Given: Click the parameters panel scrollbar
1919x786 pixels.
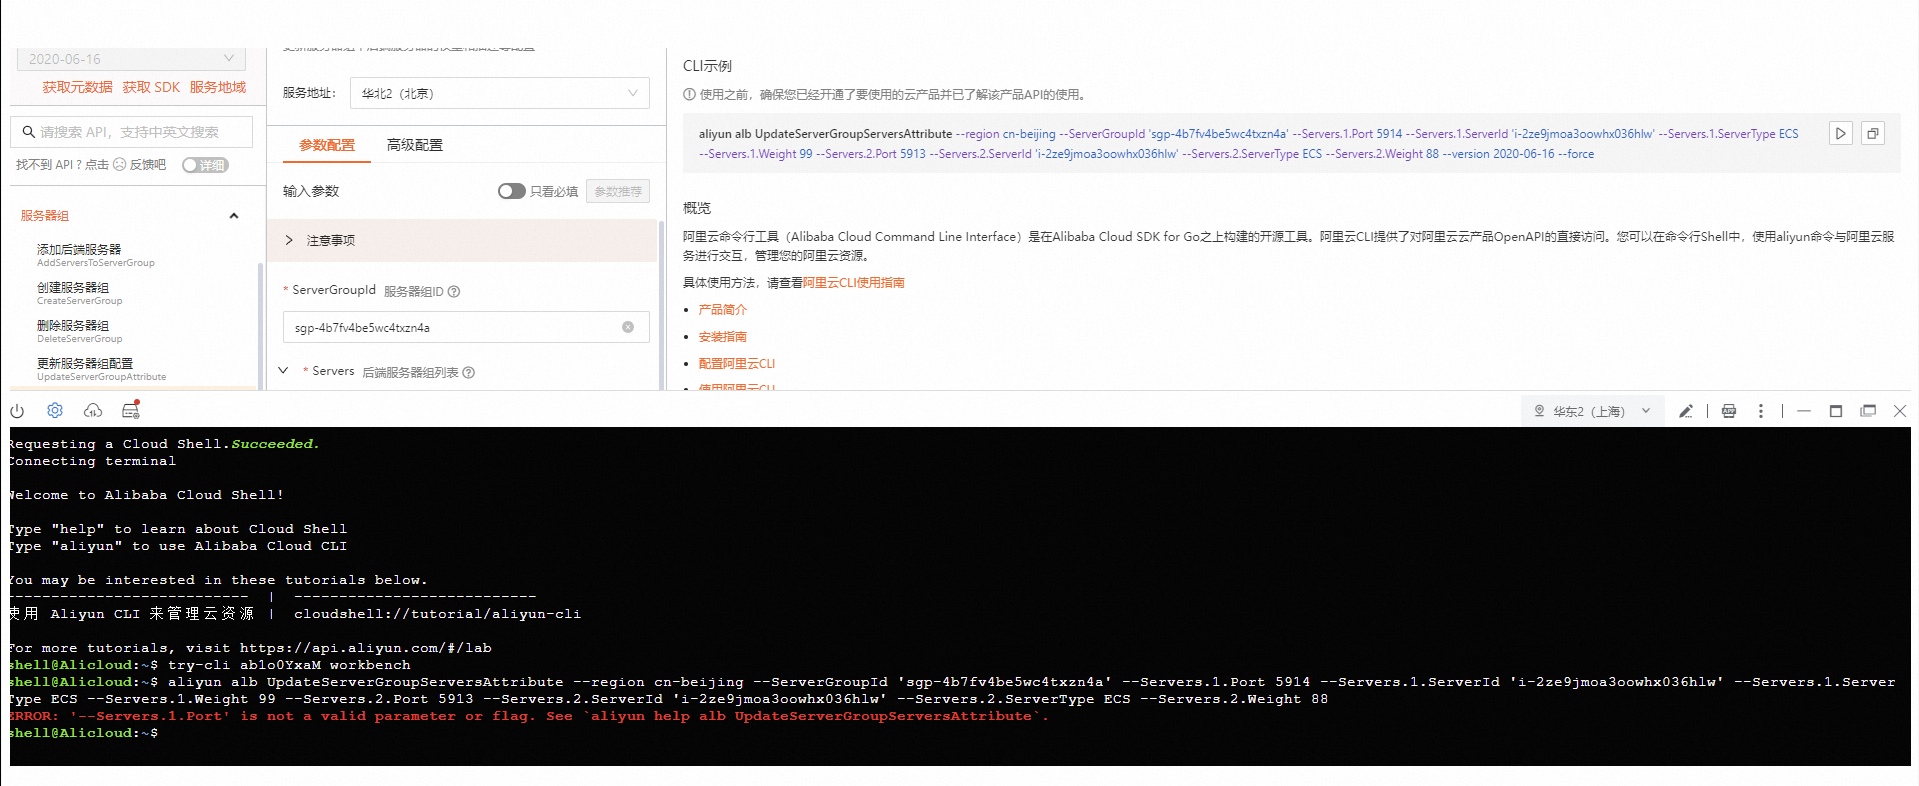Looking at the screenshot, I should pos(660,305).
